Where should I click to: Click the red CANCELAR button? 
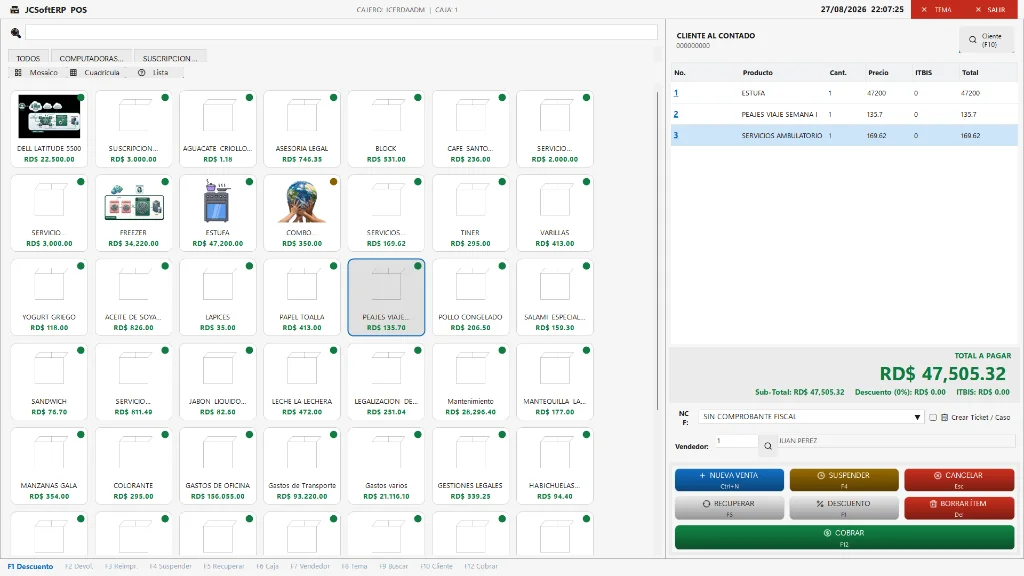[959, 480]
